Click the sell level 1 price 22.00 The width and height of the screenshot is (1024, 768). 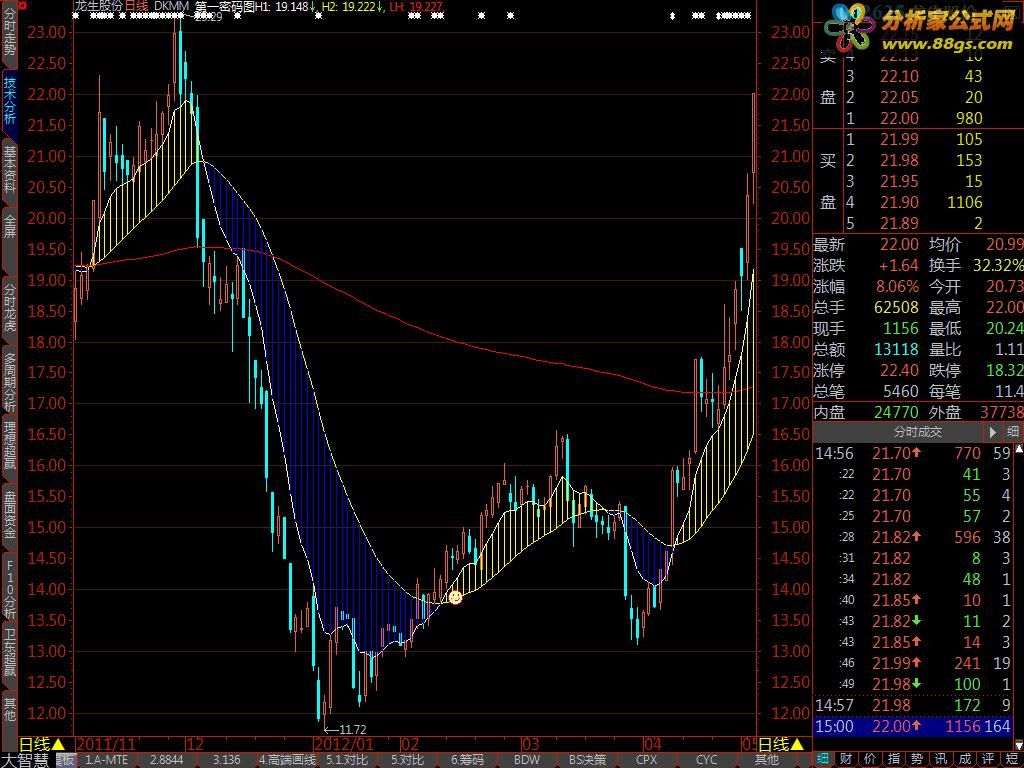899,118
